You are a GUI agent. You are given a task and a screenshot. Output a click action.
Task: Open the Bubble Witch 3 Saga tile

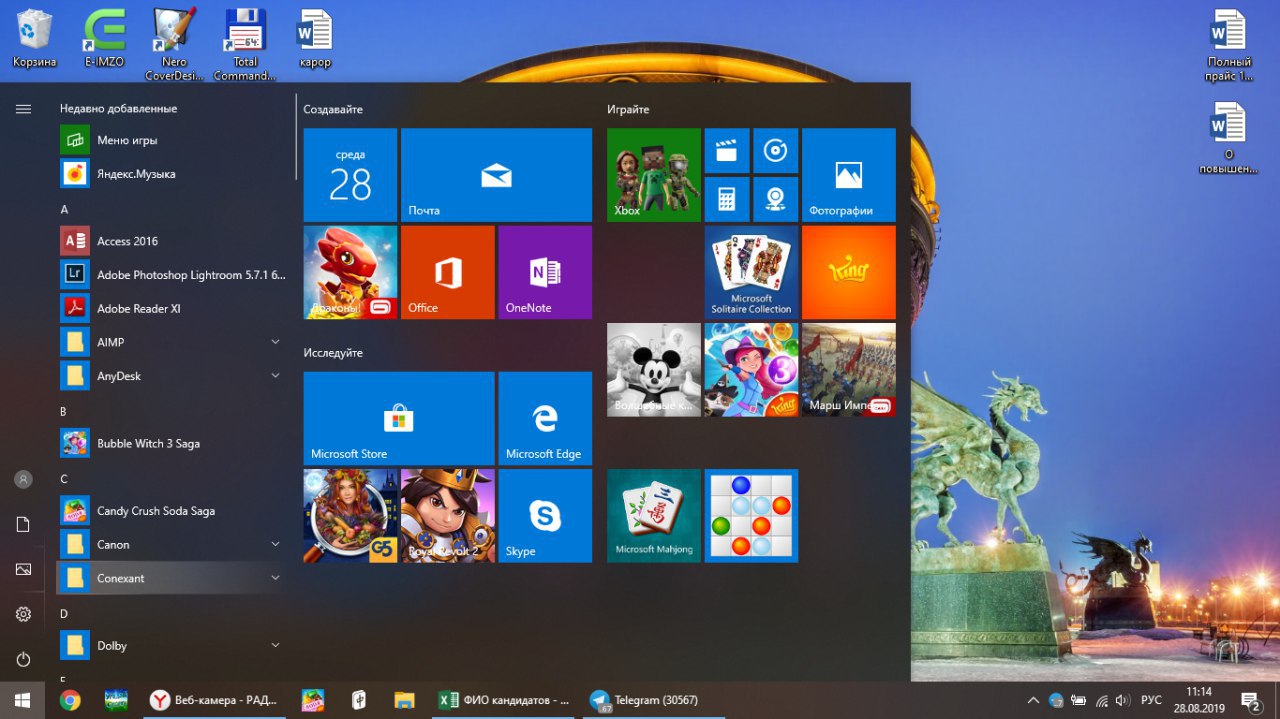pos(751,370)
